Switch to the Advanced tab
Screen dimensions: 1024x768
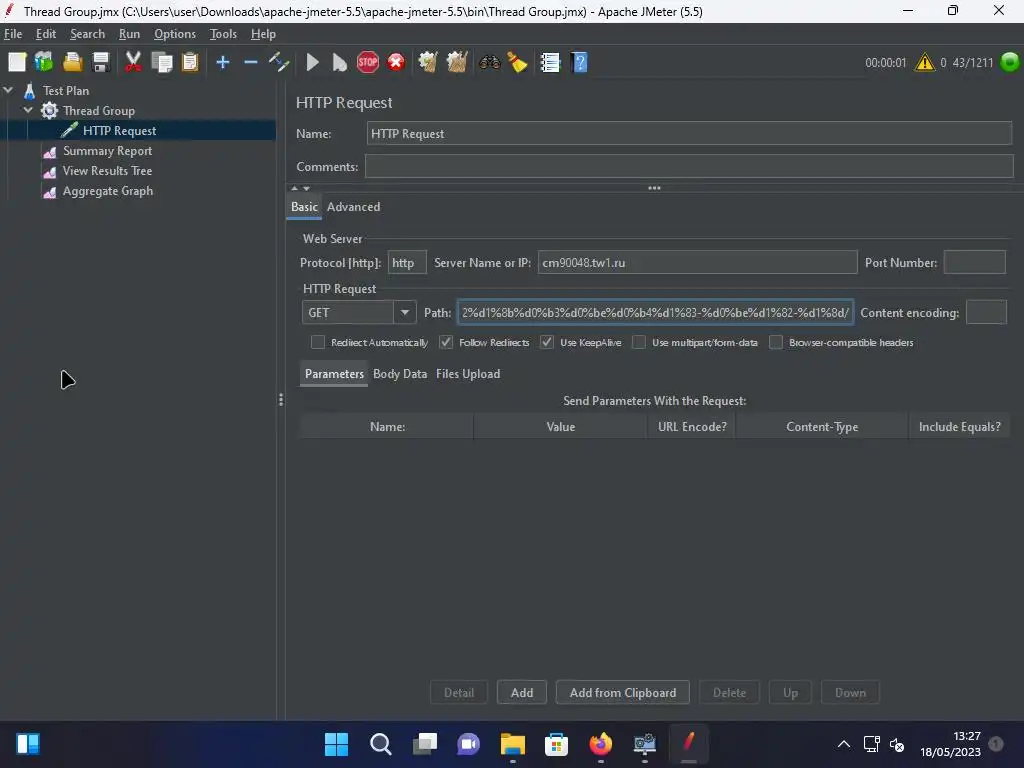click(x=353, y=207)
